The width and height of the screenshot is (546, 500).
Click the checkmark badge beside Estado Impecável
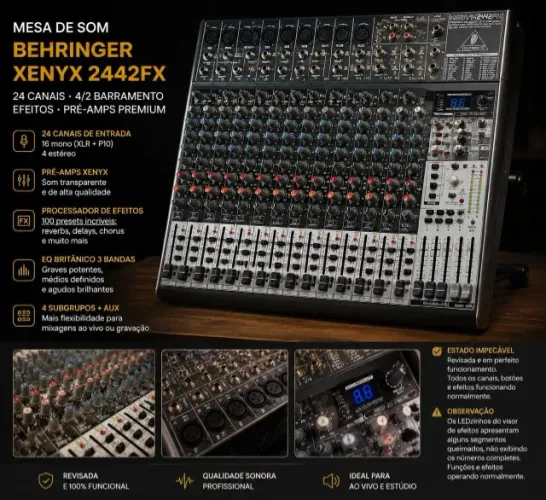point(437,351)
